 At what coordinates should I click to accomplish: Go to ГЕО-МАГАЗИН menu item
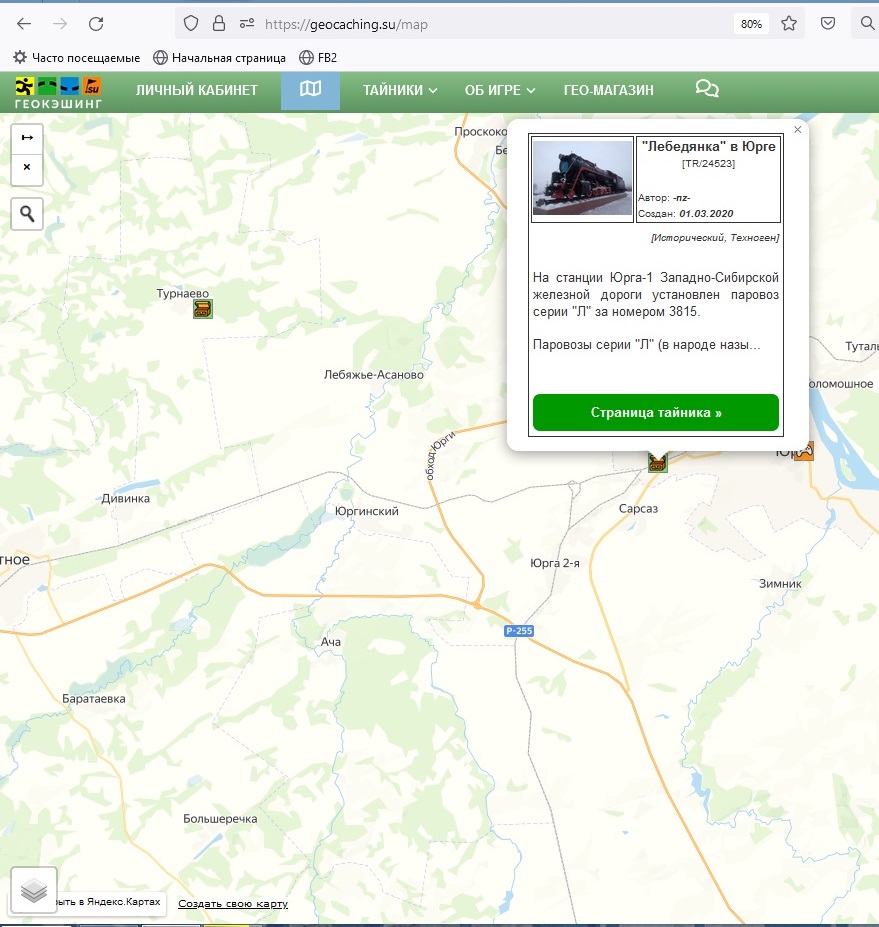[x=608, y=90]
